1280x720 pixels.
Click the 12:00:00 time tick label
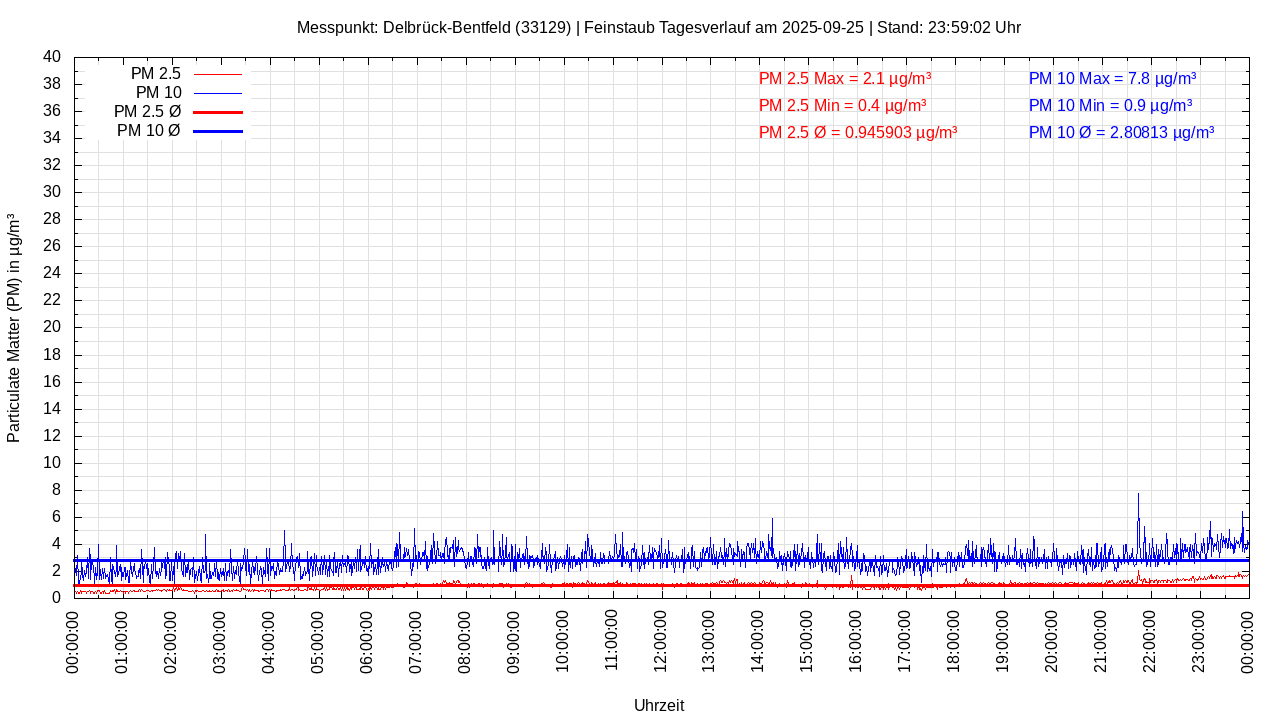[x=661, y=640]
